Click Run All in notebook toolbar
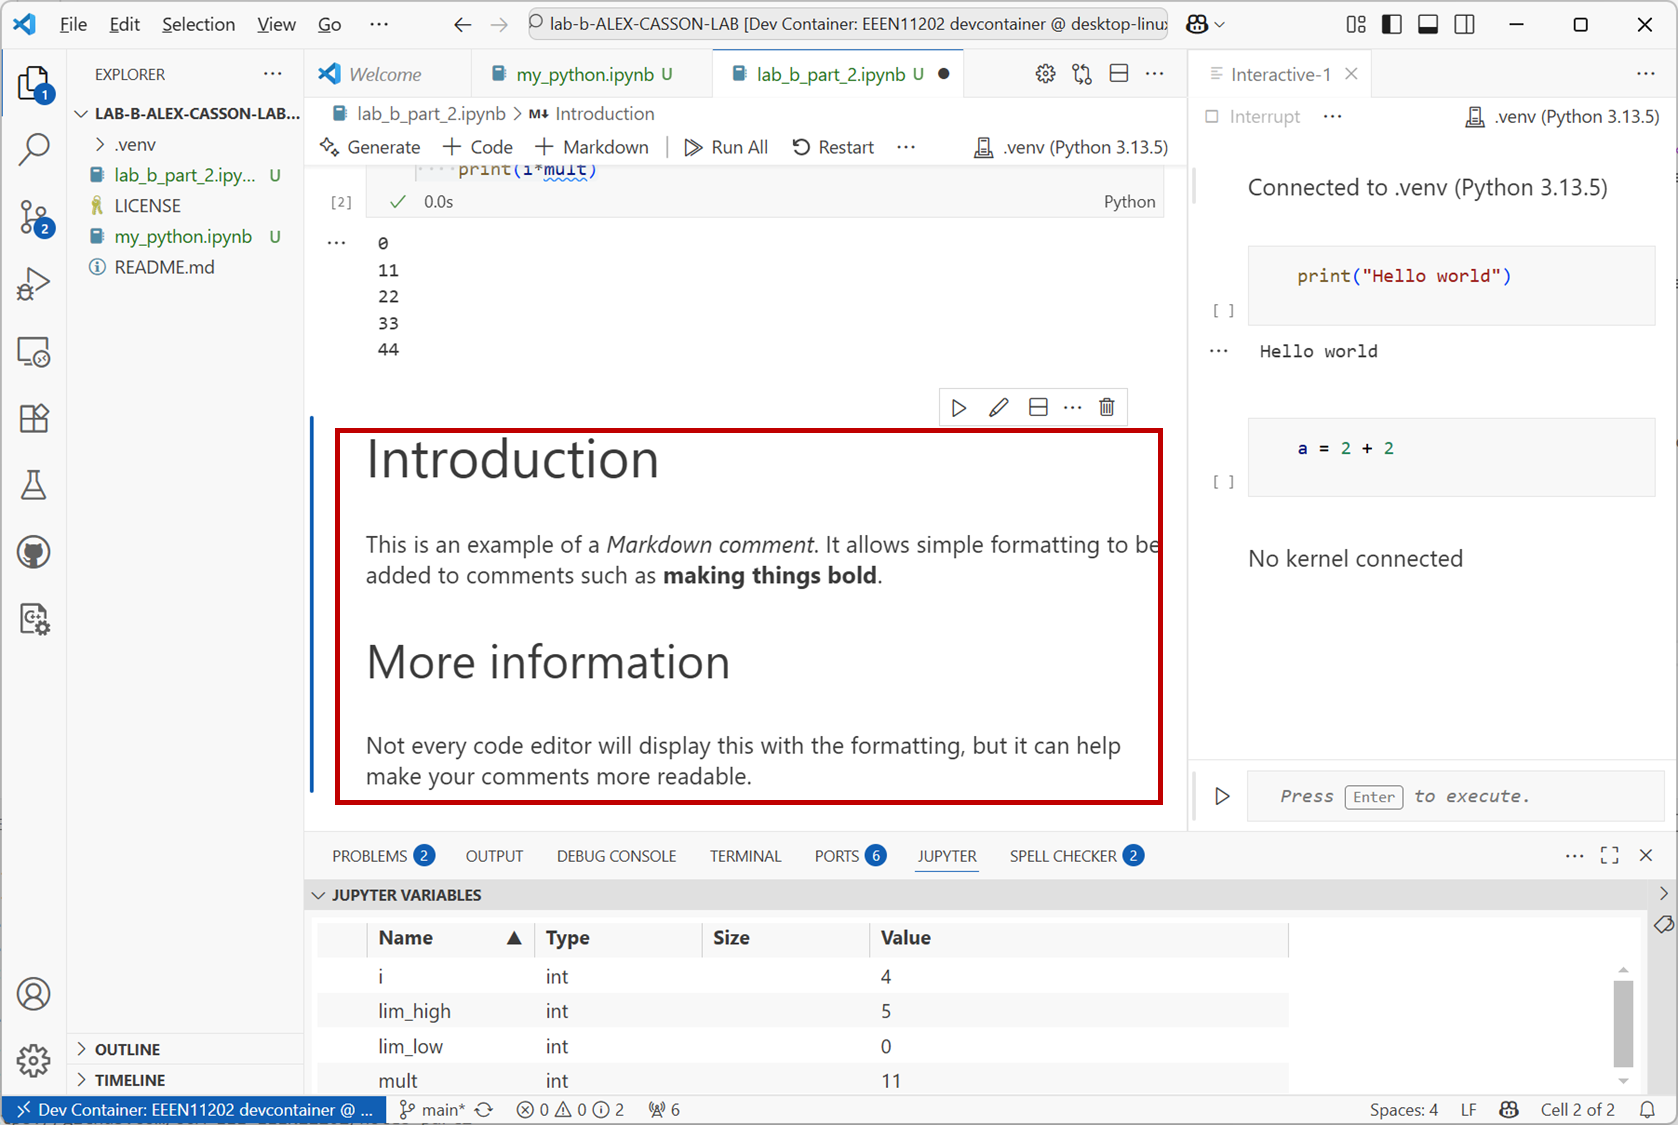The width and height of the screenshot is (1678, 1125). point(726,147)
